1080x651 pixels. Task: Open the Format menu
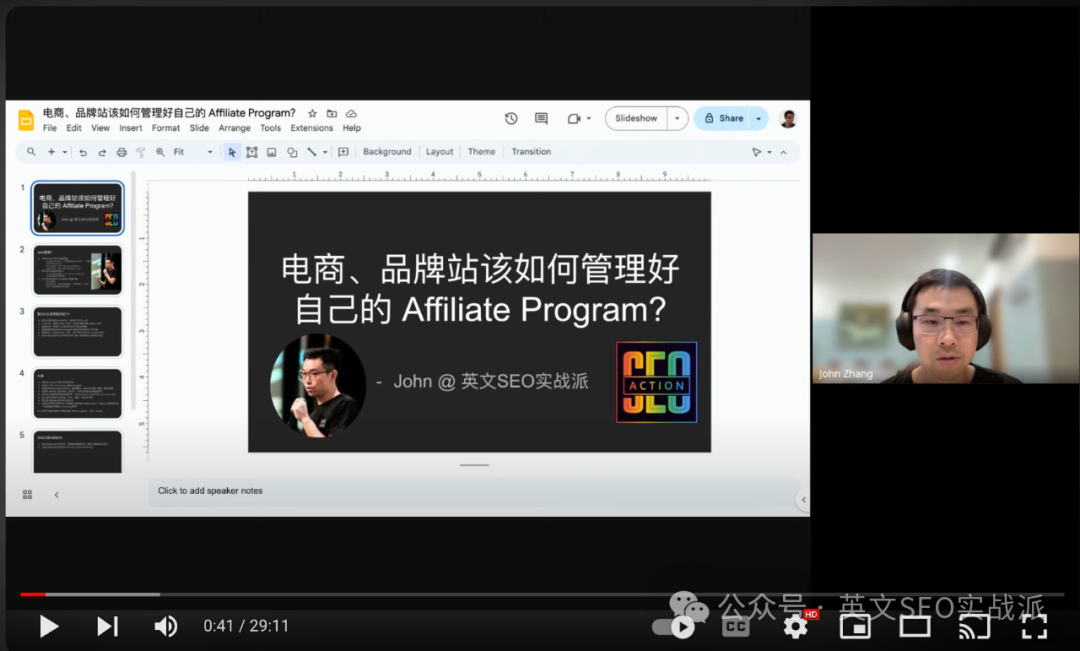click(165, 128)
